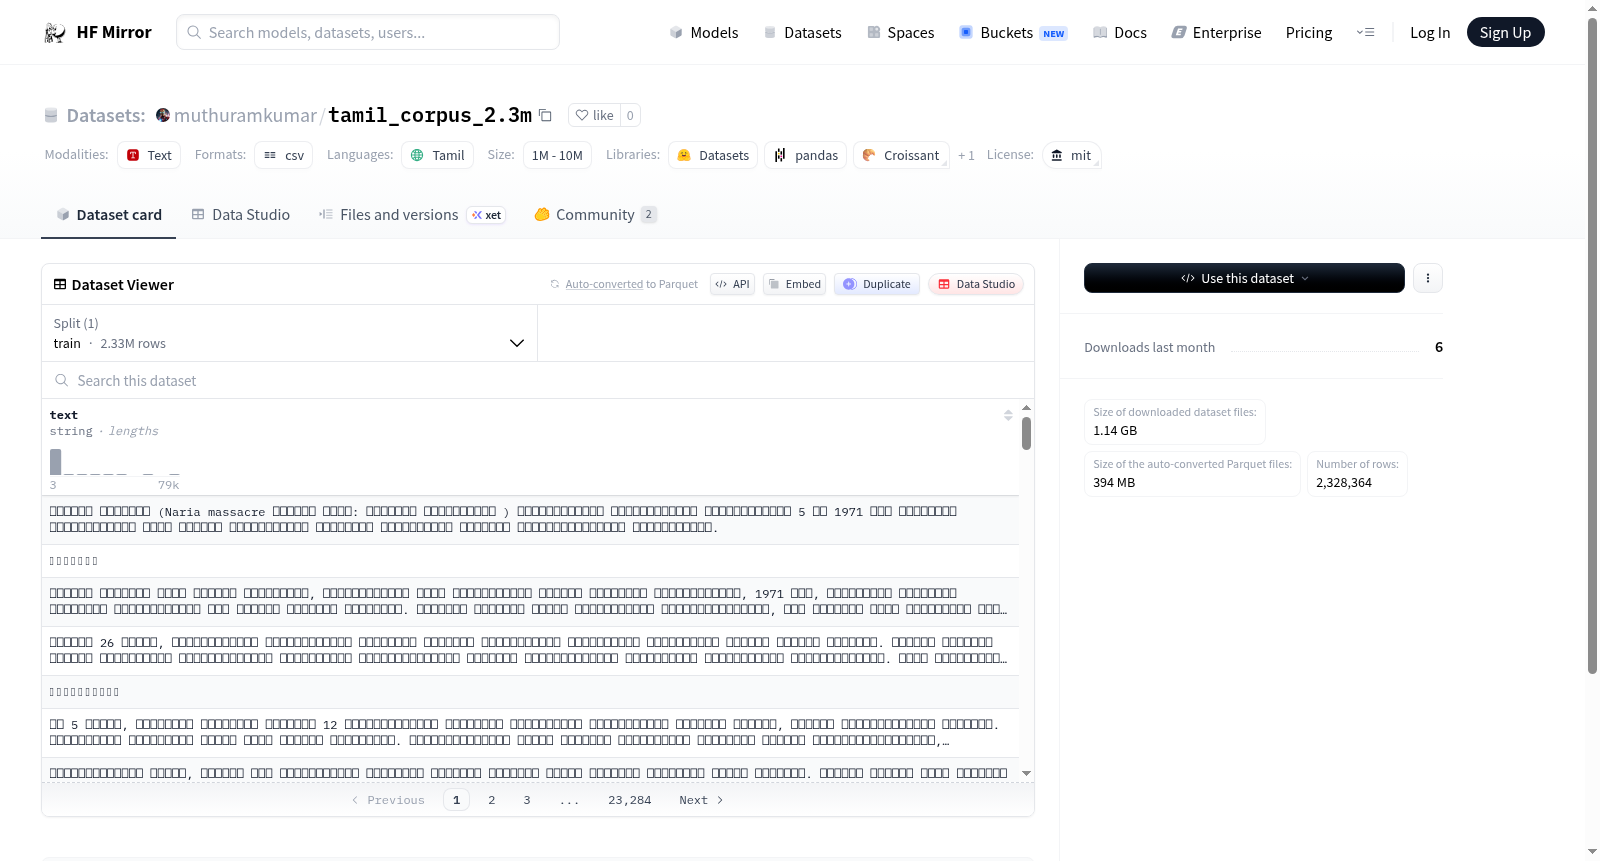Click Log In

1430,33
